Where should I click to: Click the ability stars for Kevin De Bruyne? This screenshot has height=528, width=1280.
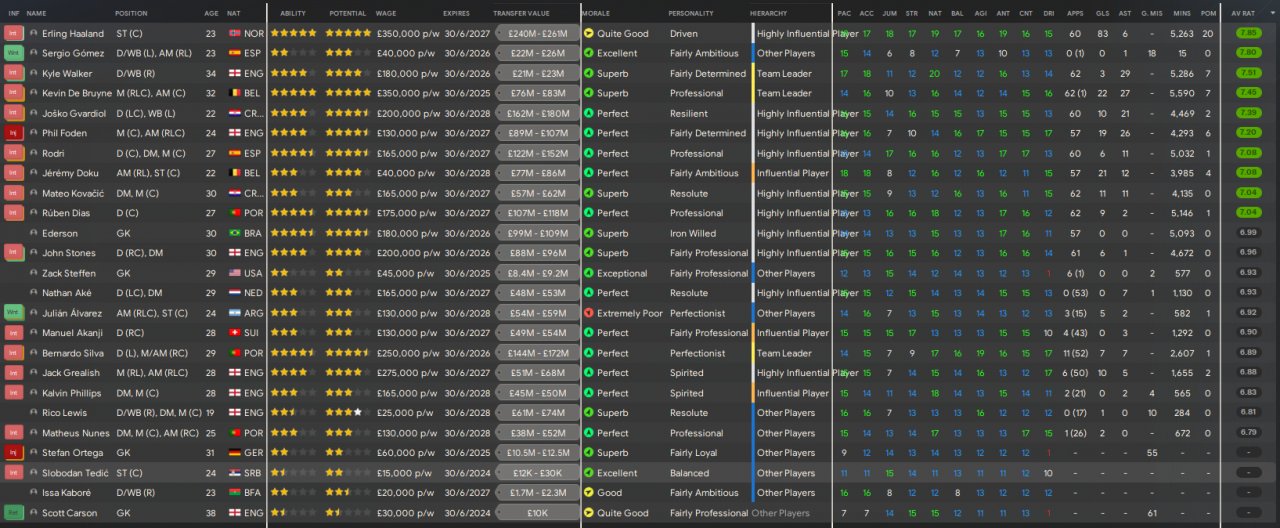point(293,93)
